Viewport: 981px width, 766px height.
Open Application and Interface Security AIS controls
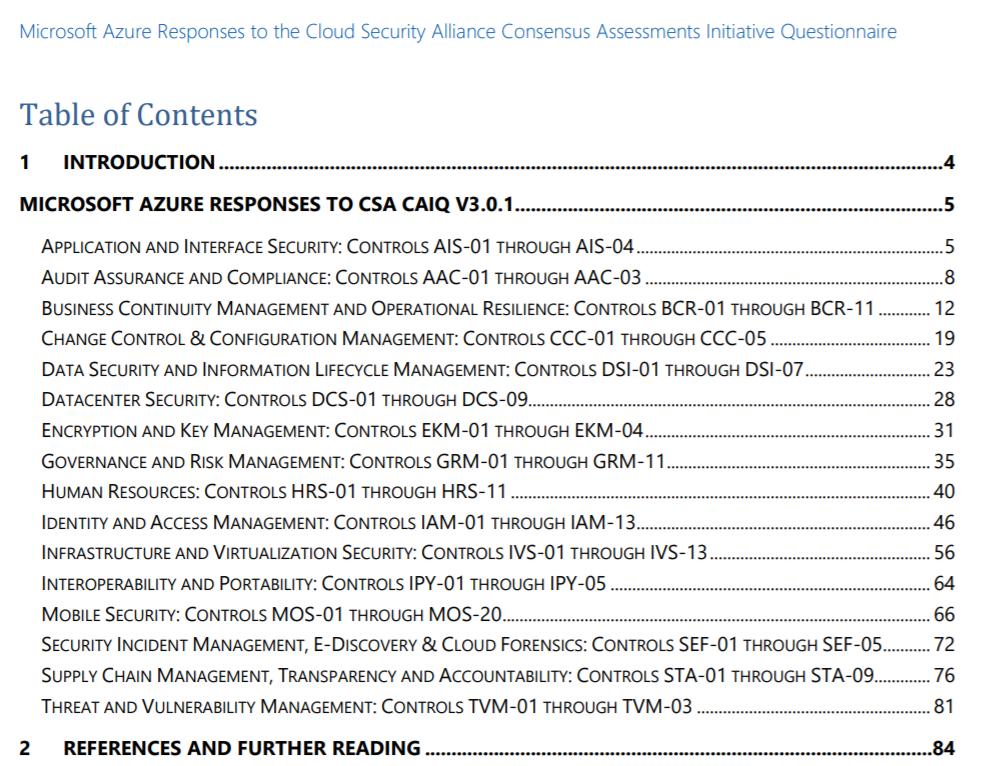click(498, 247)
